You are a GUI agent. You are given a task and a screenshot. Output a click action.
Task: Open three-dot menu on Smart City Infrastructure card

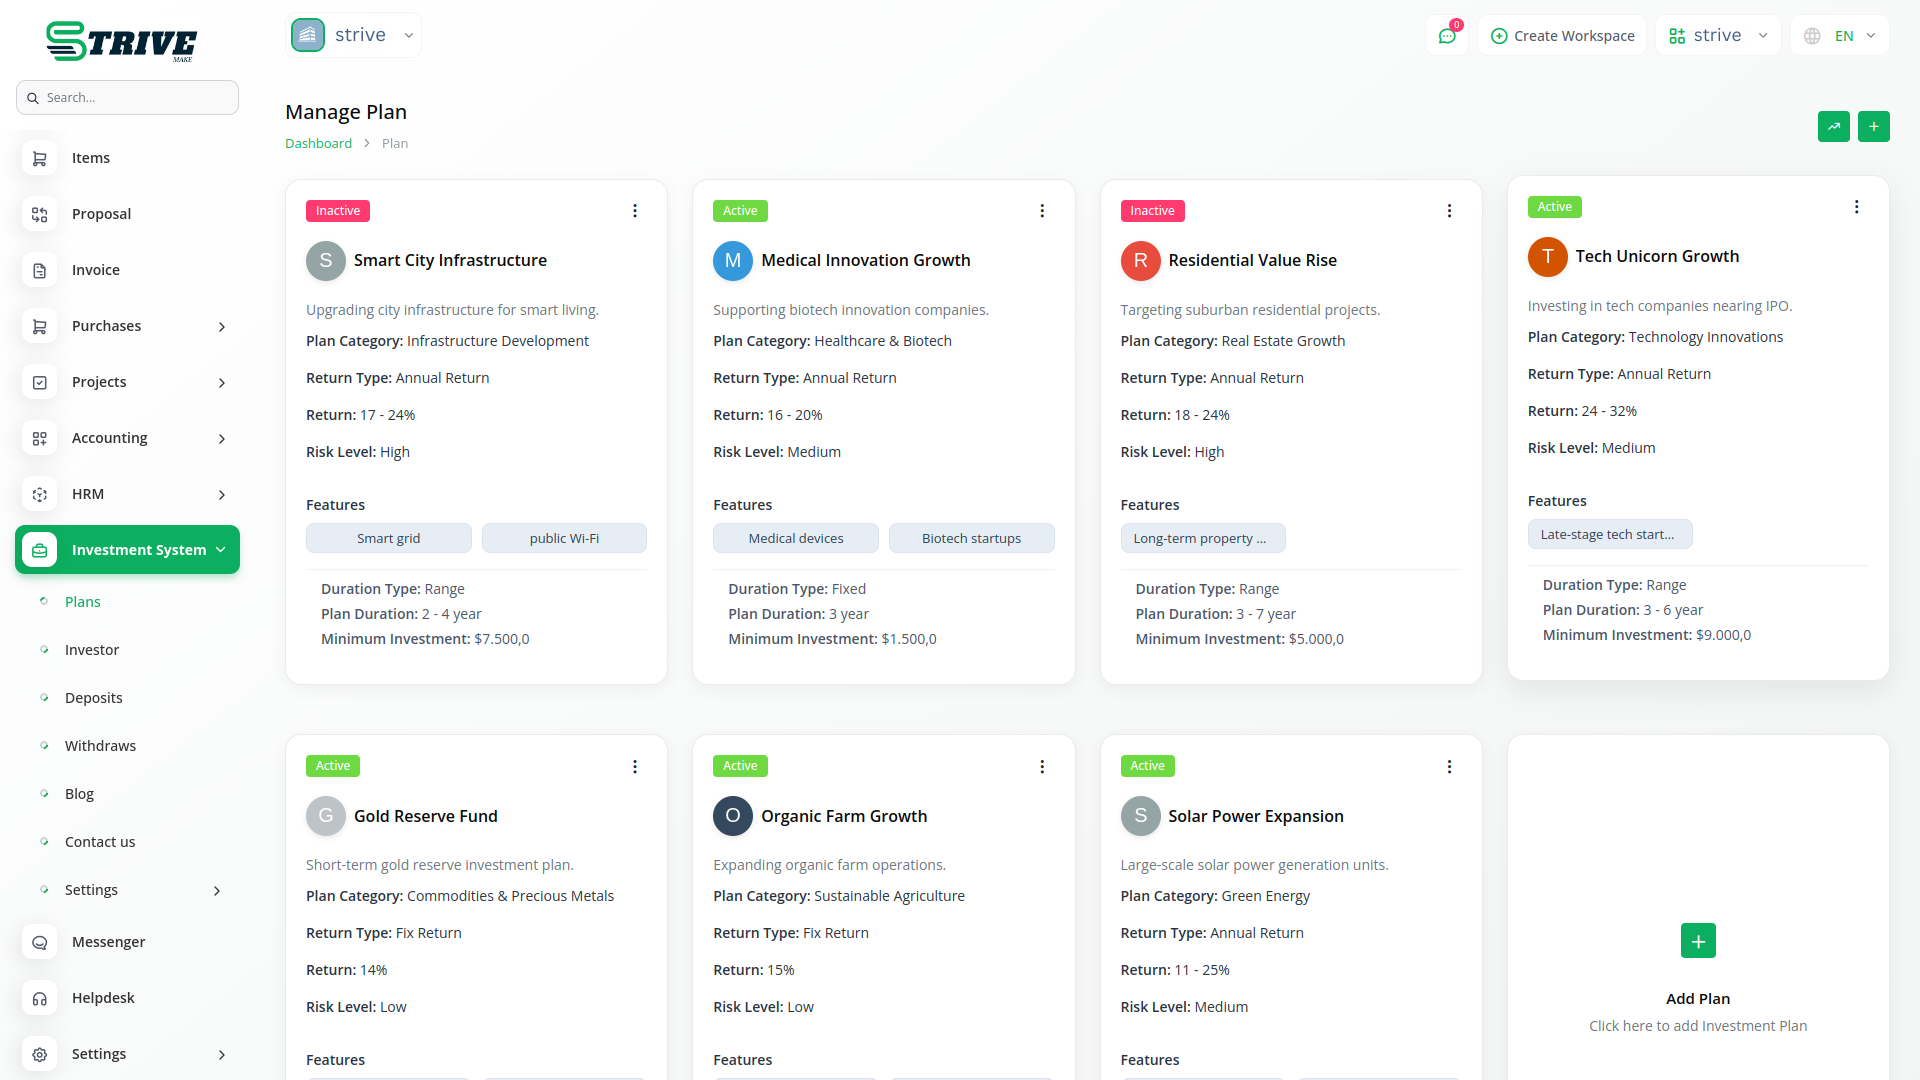click(635, 211)
